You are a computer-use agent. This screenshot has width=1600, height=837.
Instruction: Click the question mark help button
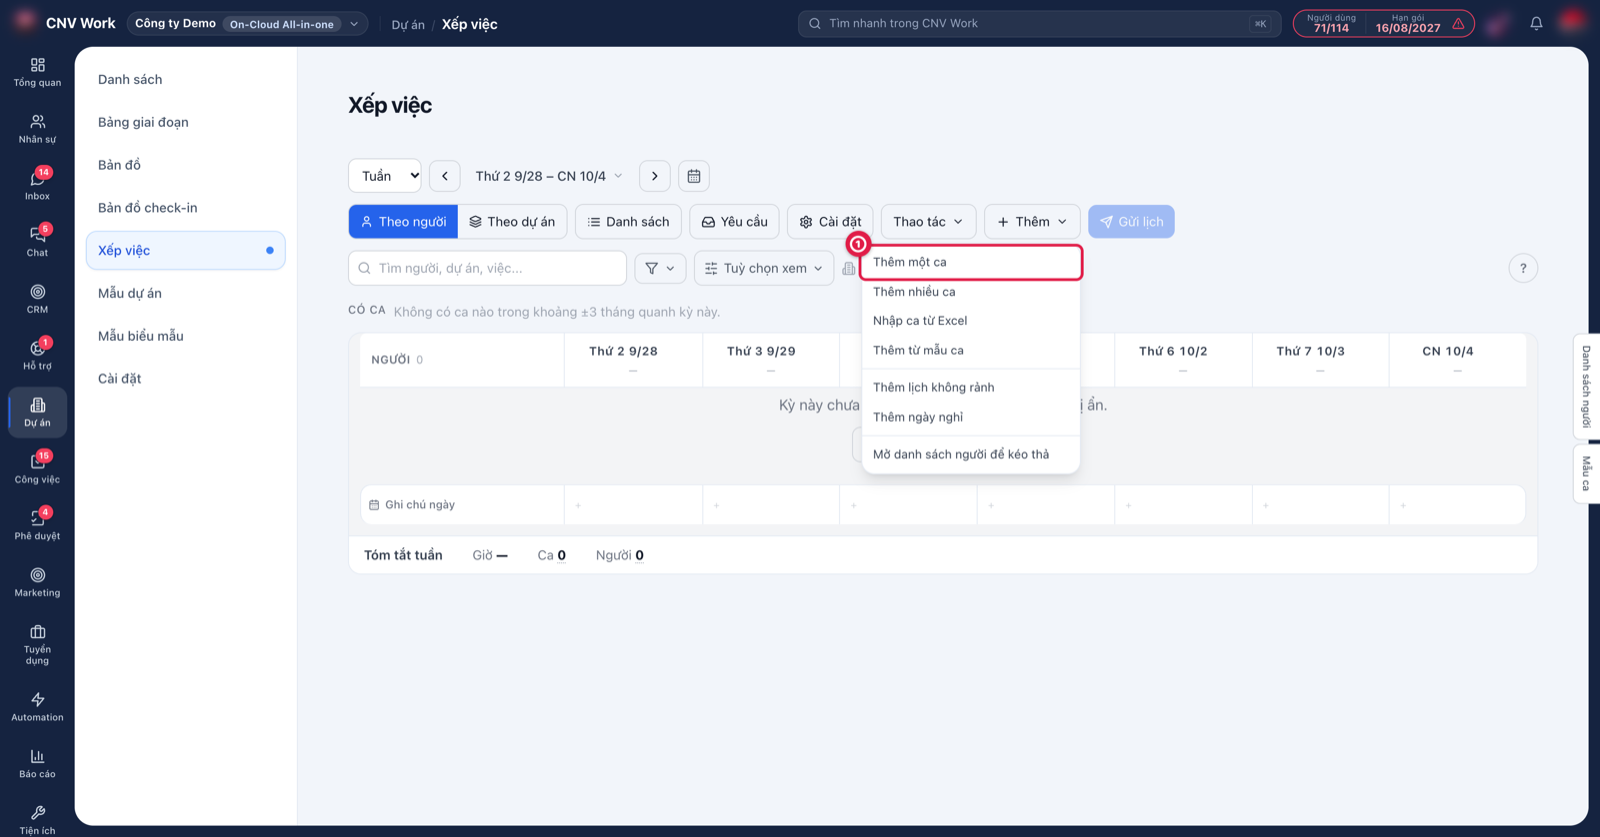point(1523,268)
